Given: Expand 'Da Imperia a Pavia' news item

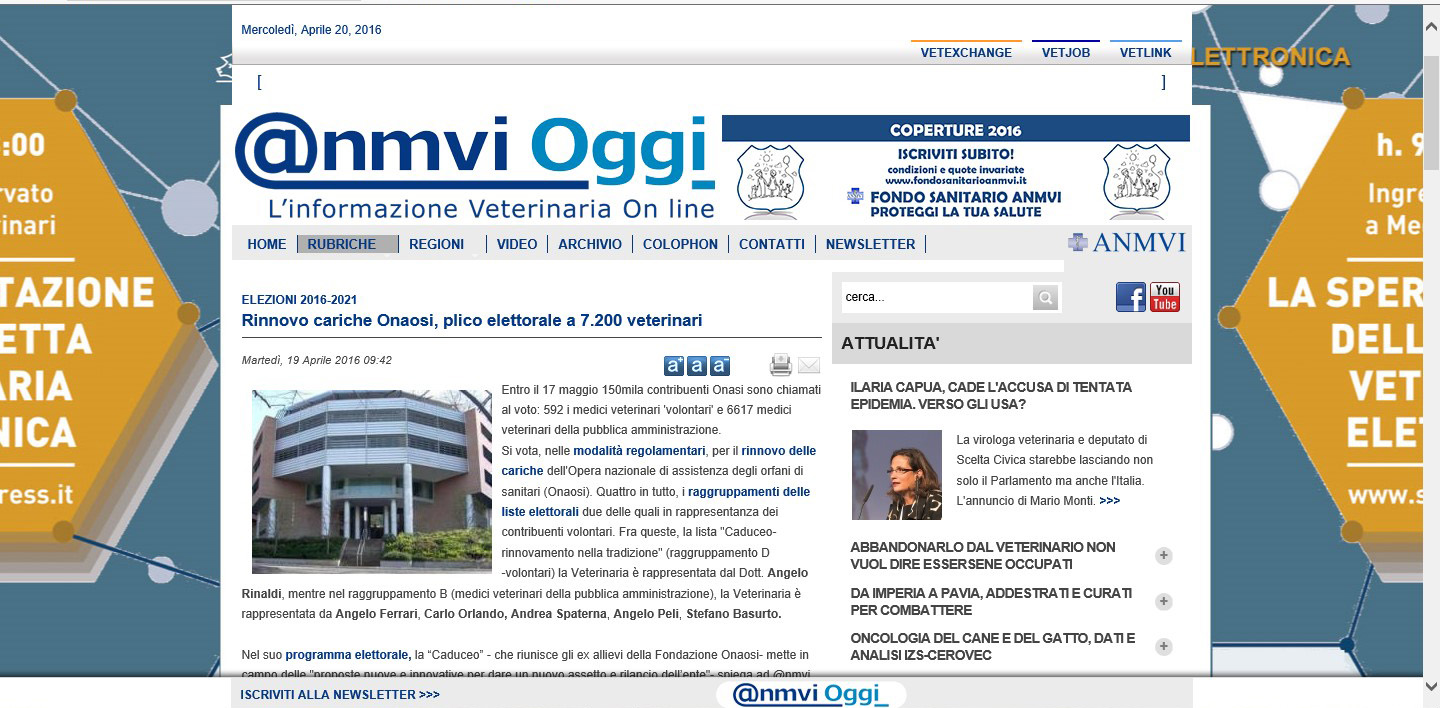Looking at the screenshot, I should [x=1164, y=602].
